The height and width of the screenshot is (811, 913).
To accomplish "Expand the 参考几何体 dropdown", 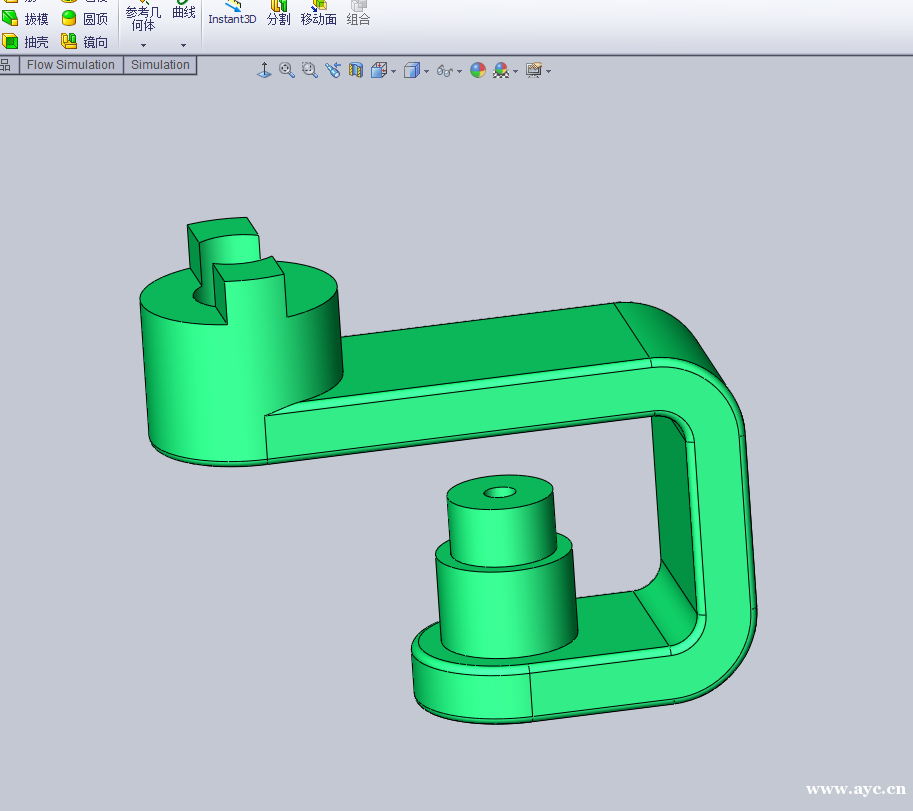I will click(x=143, y=45).
